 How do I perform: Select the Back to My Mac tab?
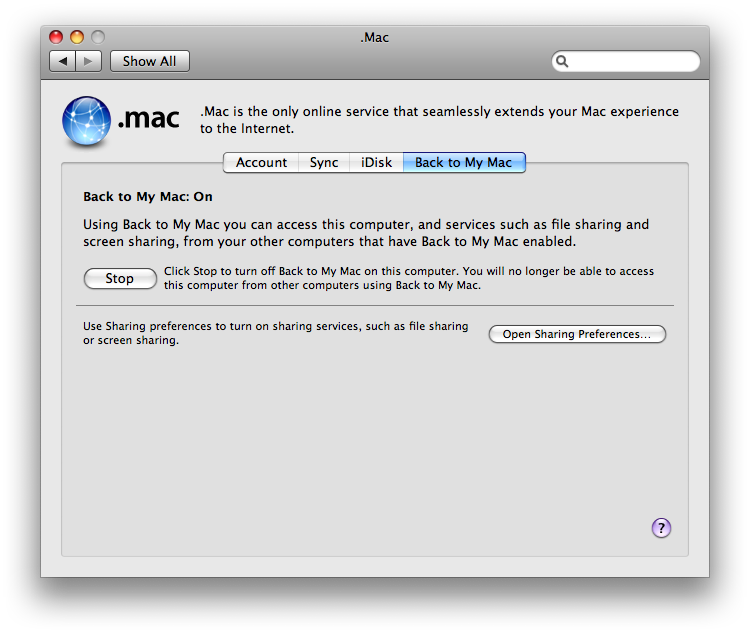click(464, 163)
